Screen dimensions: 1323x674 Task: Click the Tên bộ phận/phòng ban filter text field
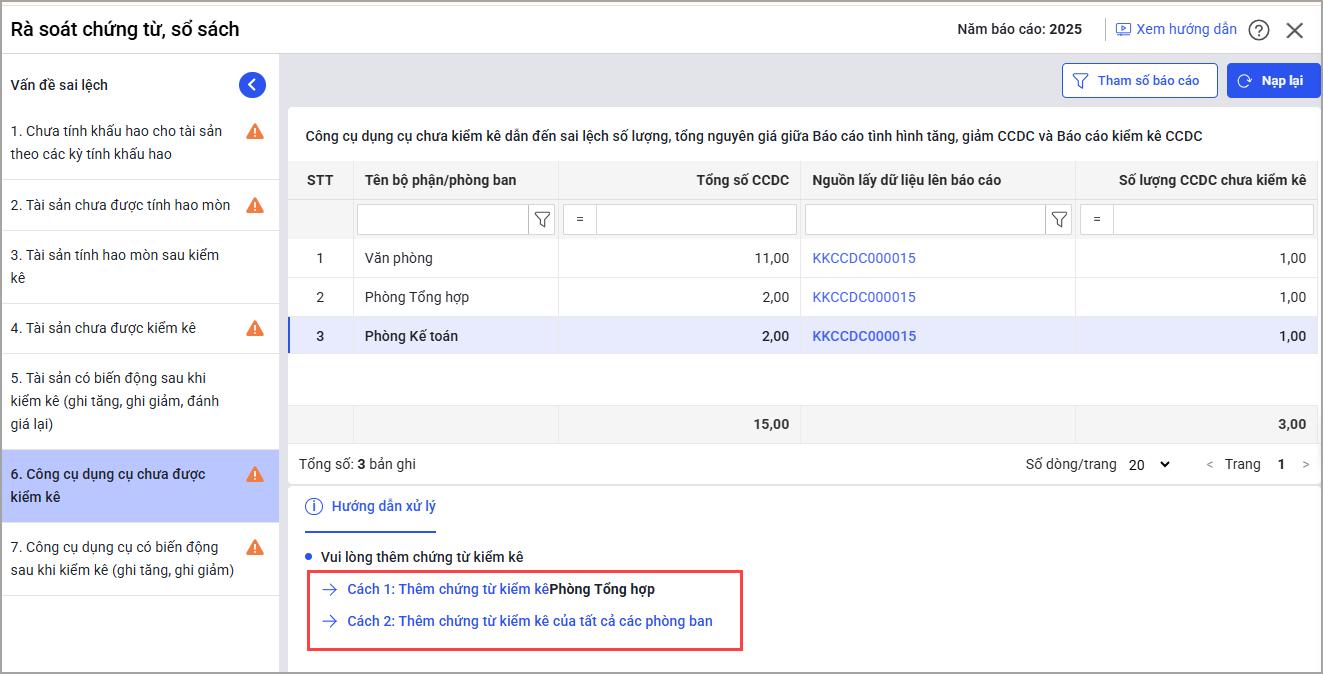pyautogui.click(x=442, y=219)
